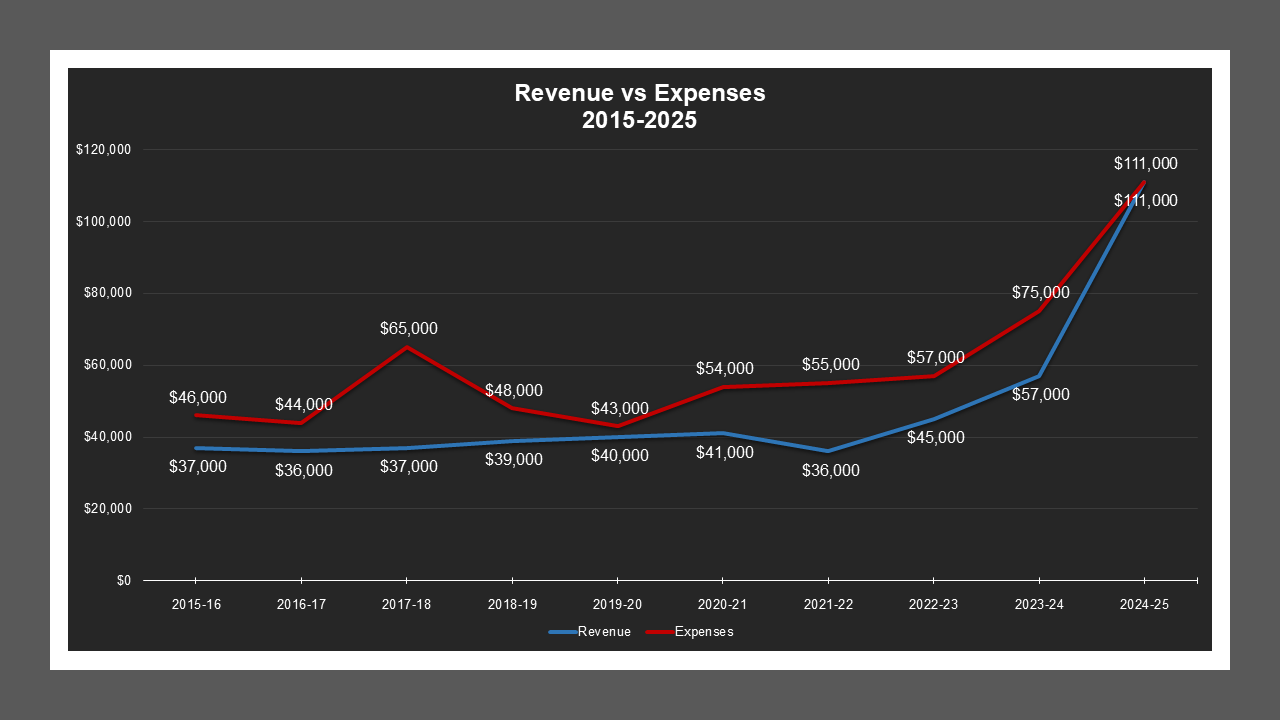1280x720 pixels.
Task: Click the $39,000 revenue data label
Action: (x=513, y=459)
